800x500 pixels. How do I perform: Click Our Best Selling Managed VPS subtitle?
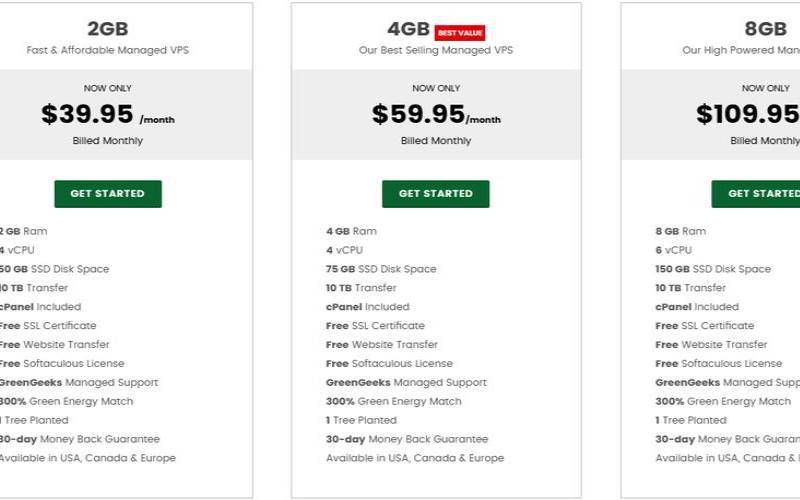(436, 50)
